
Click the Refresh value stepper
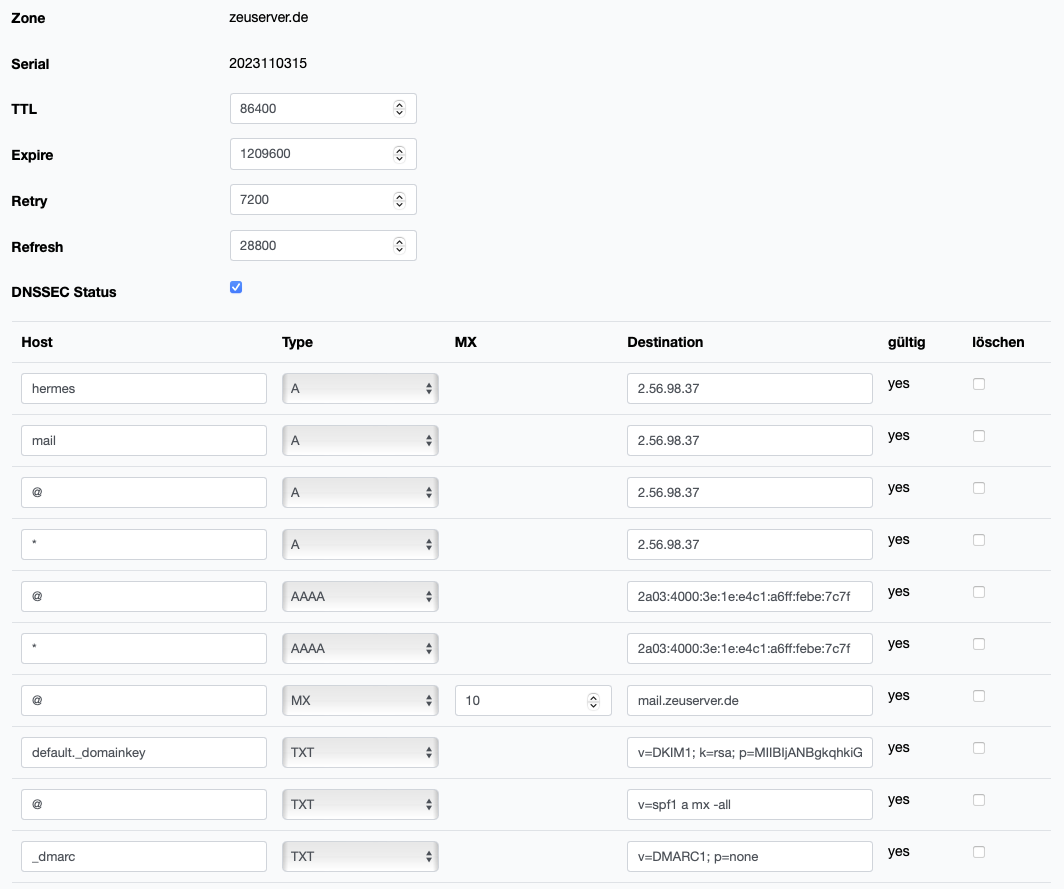pos(399,246)
